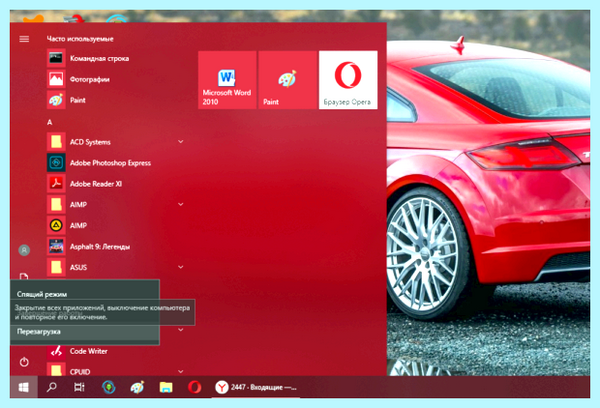
Task: Open the Adobe Reader XI icon
Action: [x=56, y=184]
